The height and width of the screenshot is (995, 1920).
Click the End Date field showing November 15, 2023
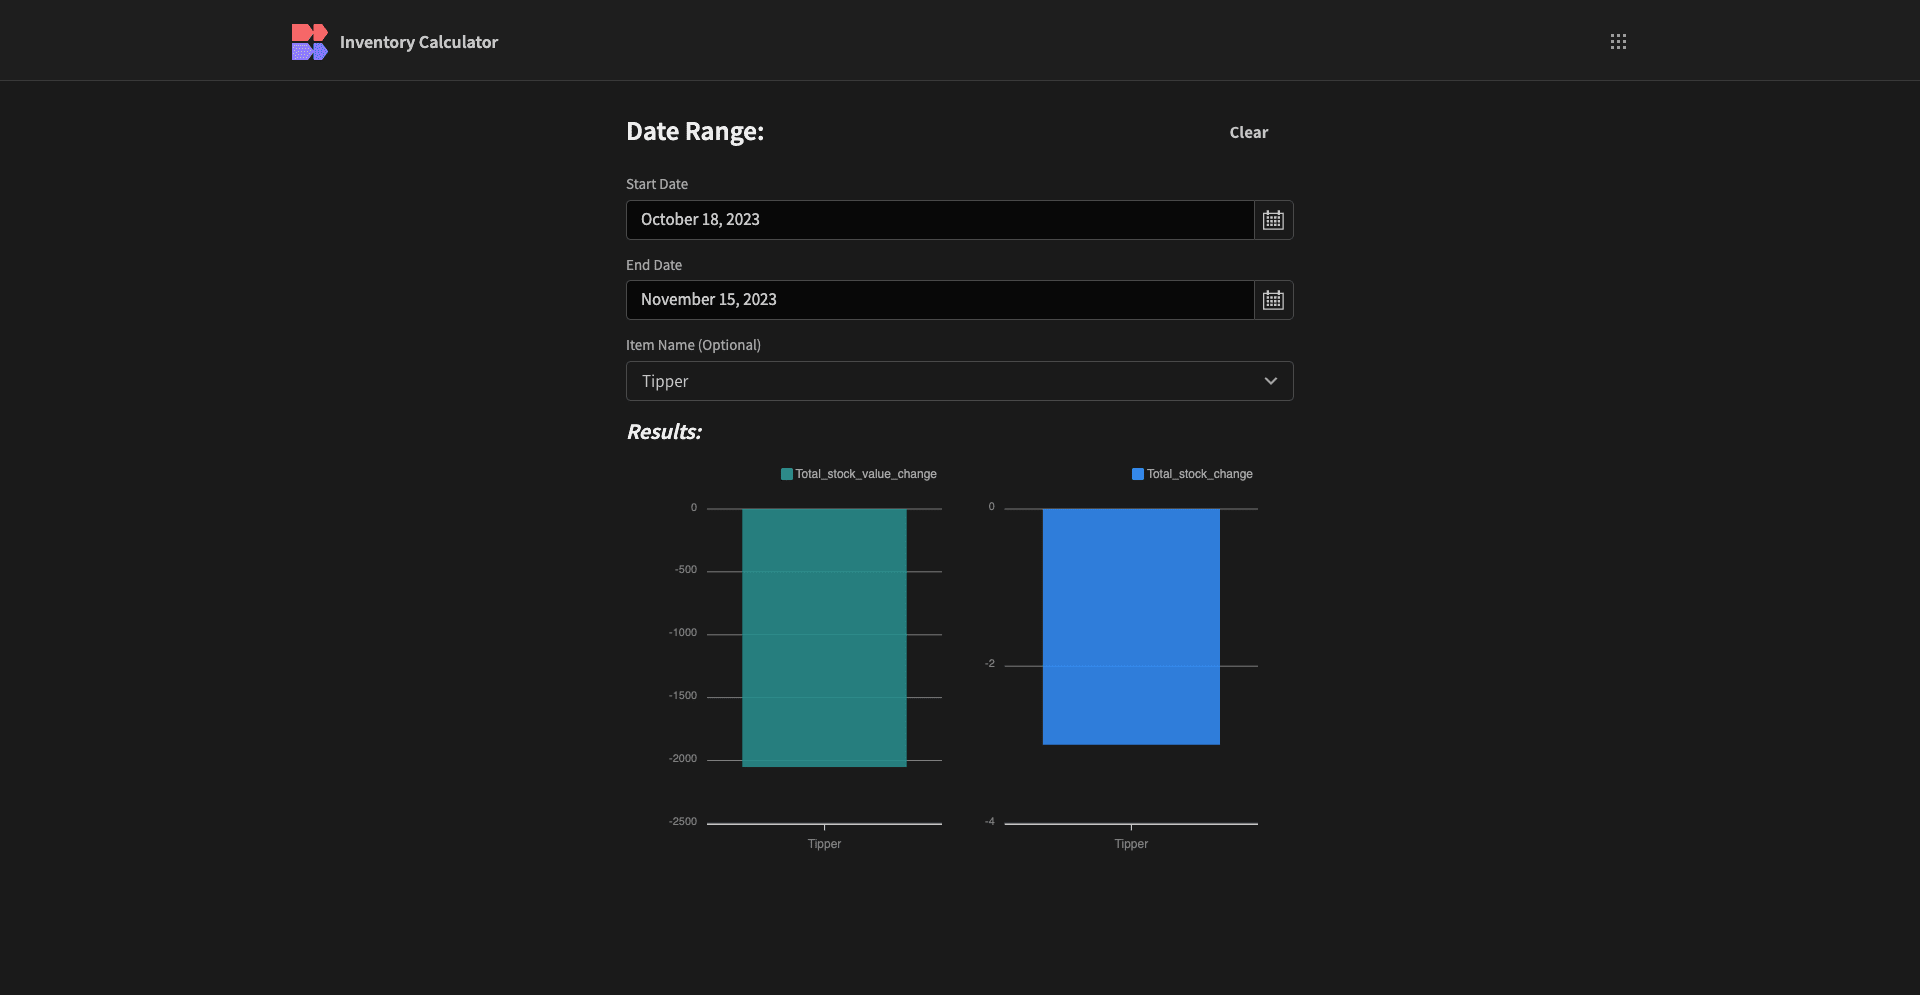coord(940,300)
